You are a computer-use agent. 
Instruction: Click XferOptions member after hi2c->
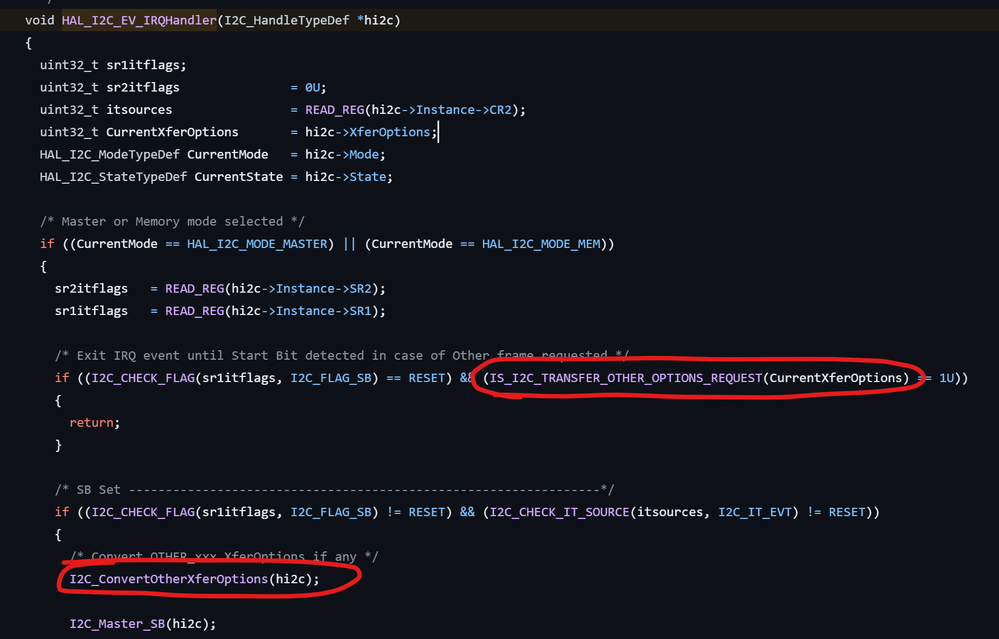[389, 132]
